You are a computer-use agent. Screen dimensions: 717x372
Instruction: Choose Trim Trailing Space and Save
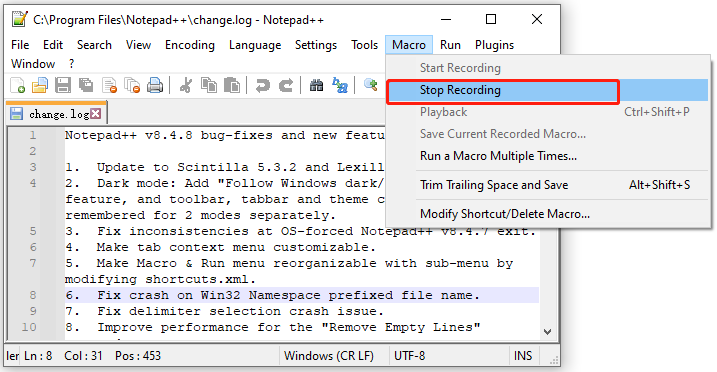(548, 185)
